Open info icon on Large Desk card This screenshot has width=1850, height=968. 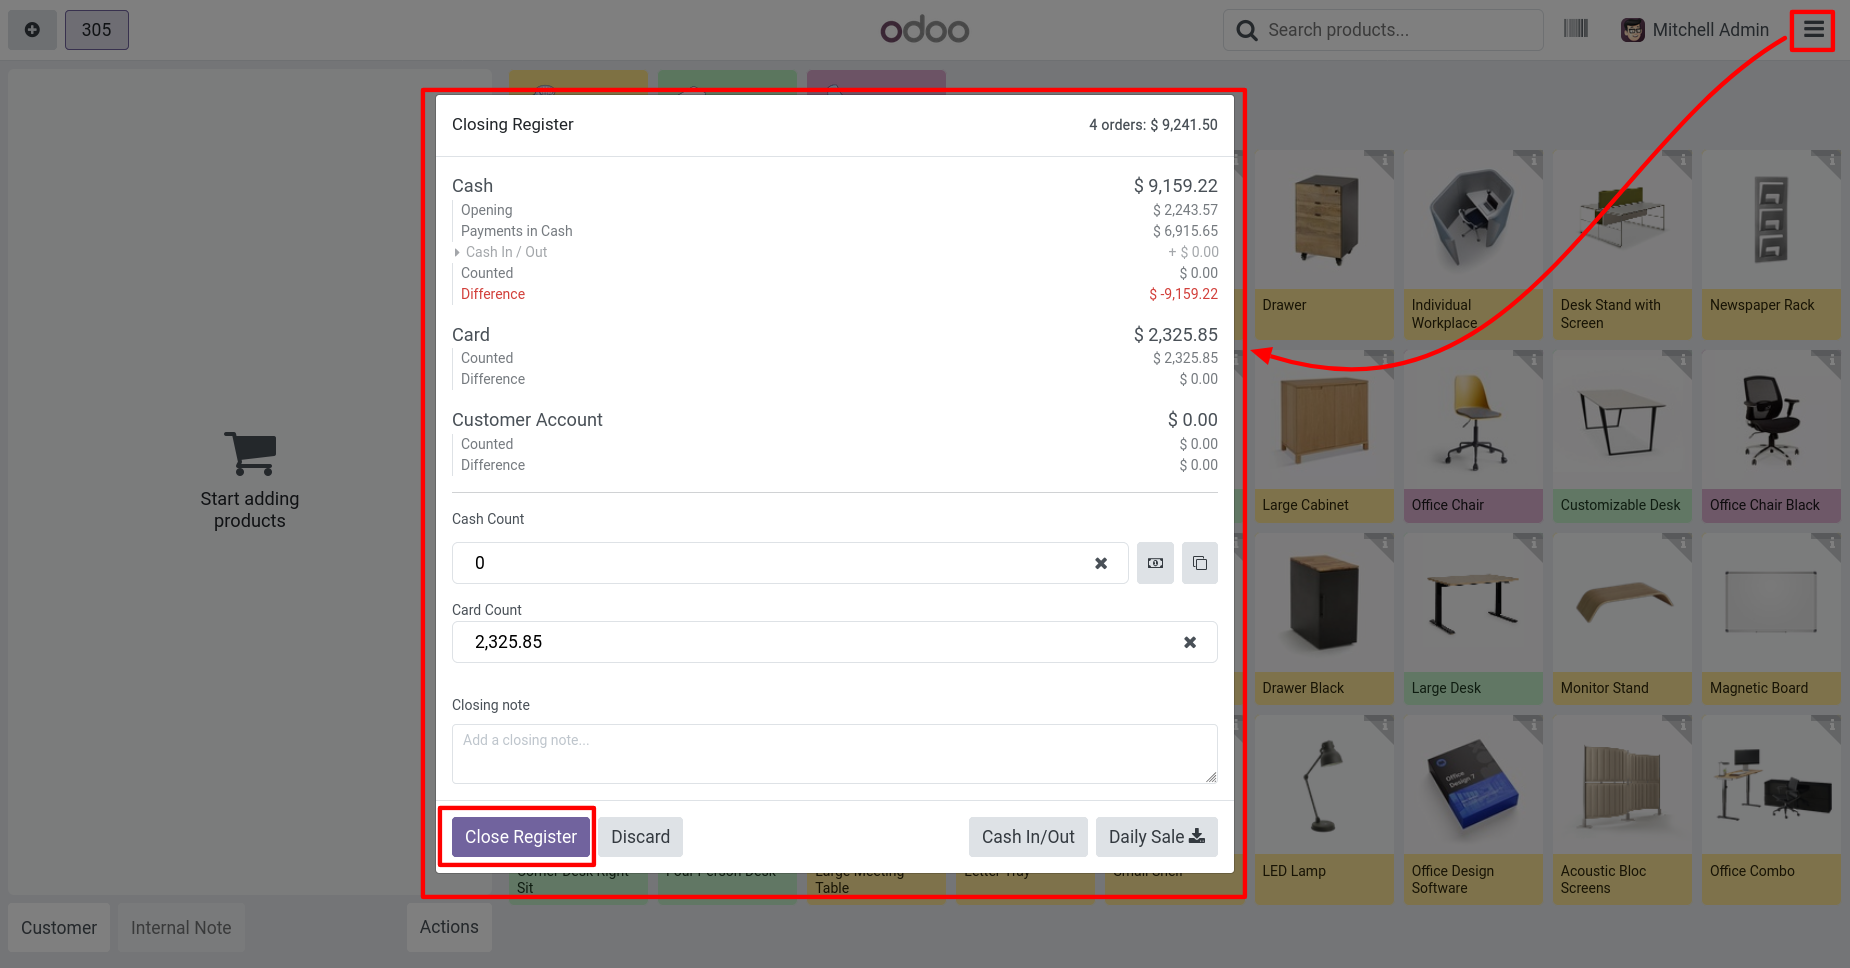click(1533, 542)
